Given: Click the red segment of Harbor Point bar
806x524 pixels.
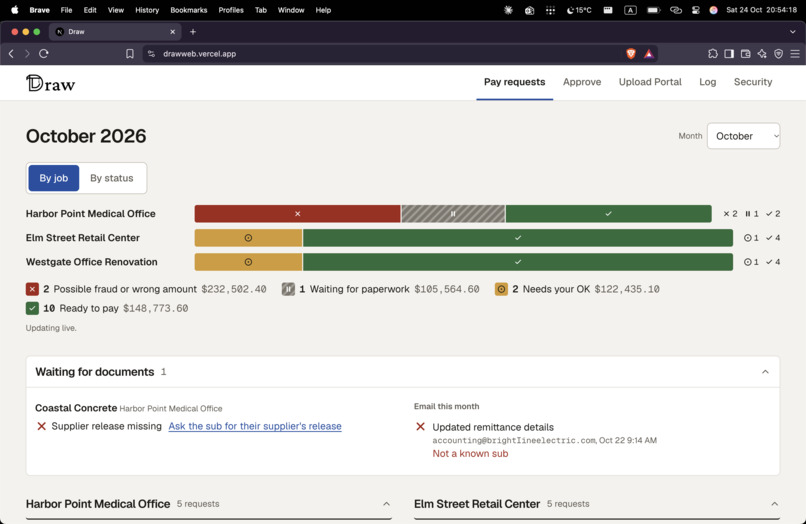Looking at the screenshot, I should tap(297, 213).
